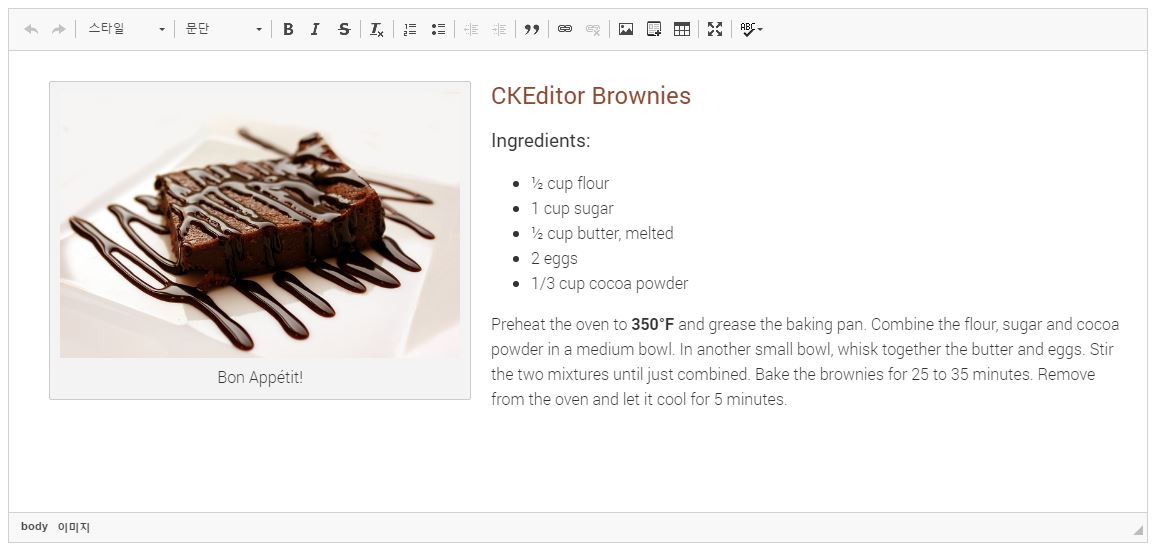Viewport: 1153px width, 553px height.
Task: Click the Unlink icon
Action: click(593, 29)
